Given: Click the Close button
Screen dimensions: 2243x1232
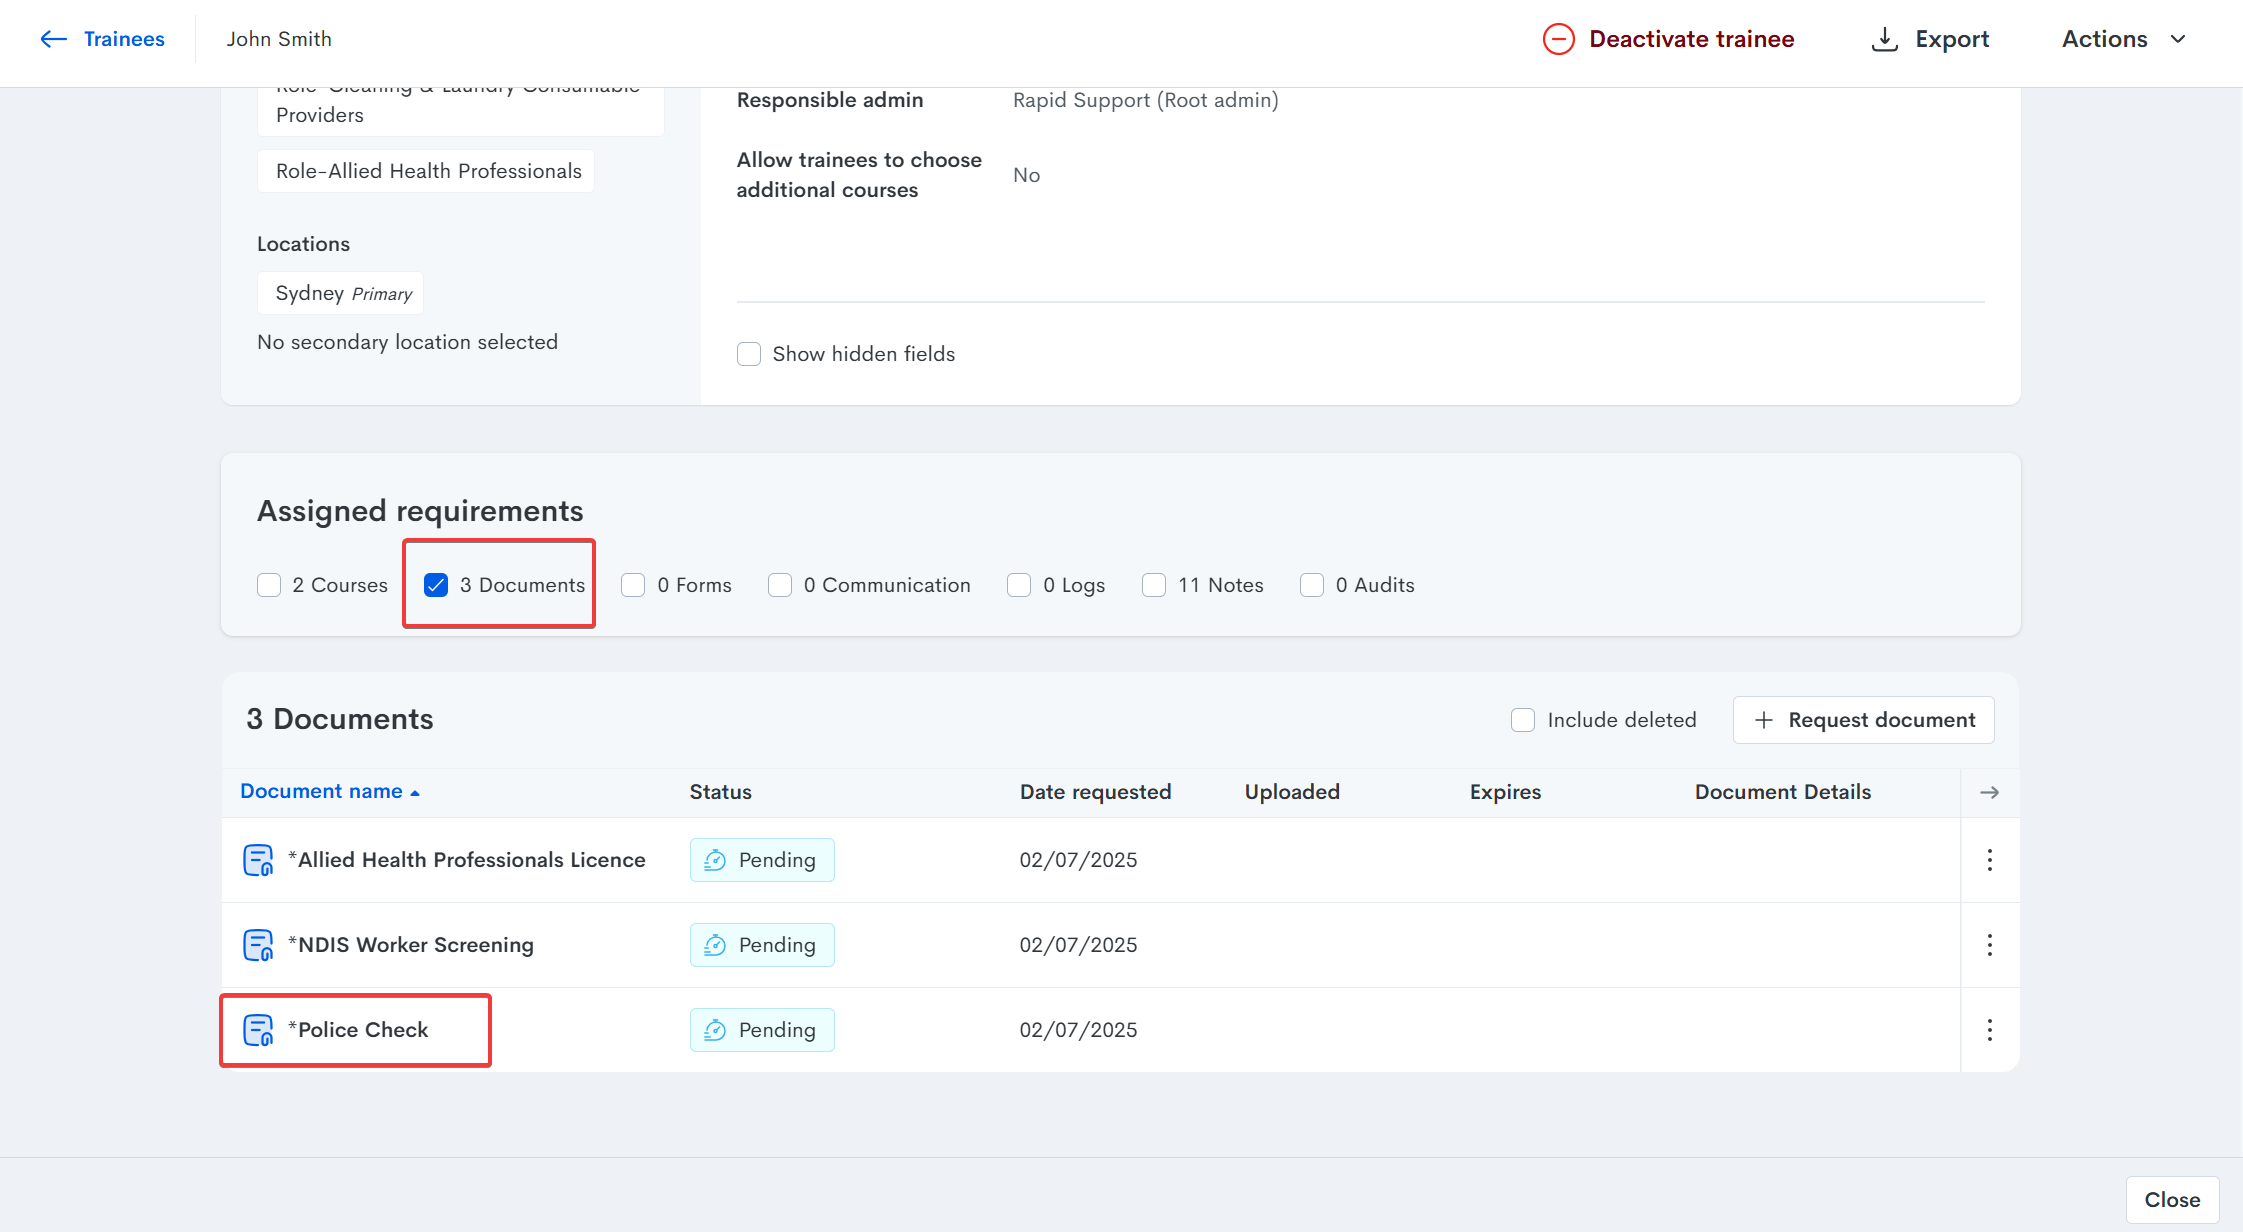Looking at the screenshot, I should (x=2172, y=1200).
